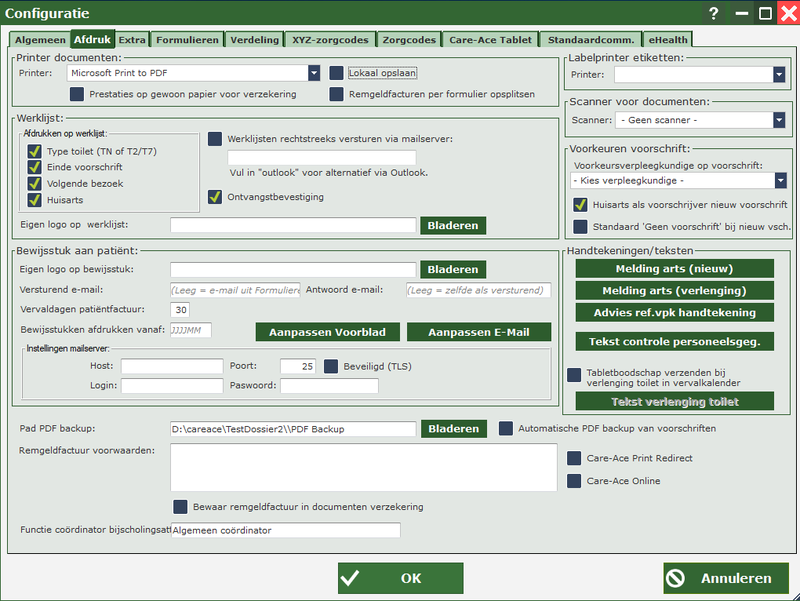Click the help question mark icon
This screenshot has width=800, height=601.
714,13
